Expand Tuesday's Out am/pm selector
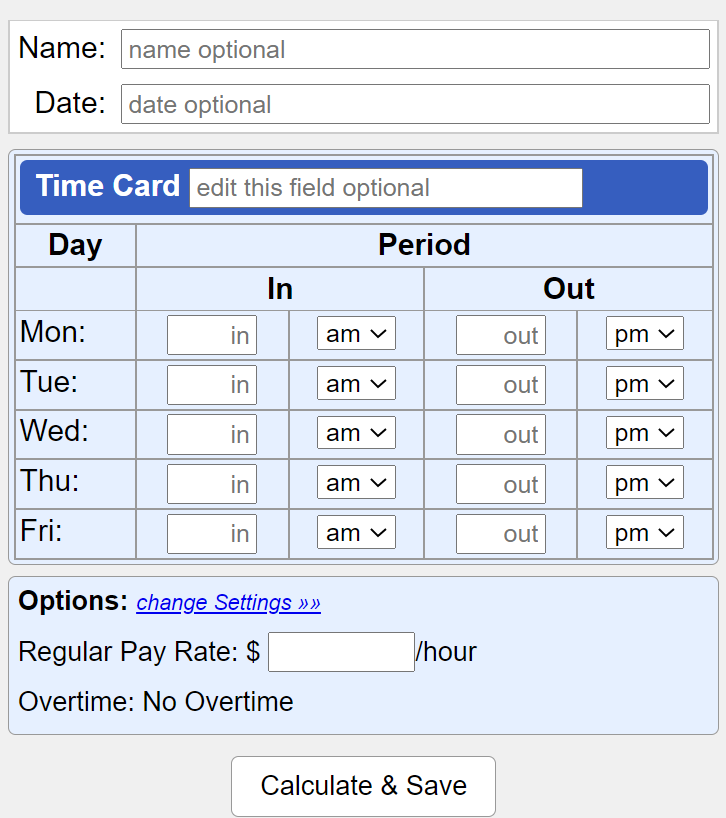This screenshot has height=818, width=726. coord(644,383)
